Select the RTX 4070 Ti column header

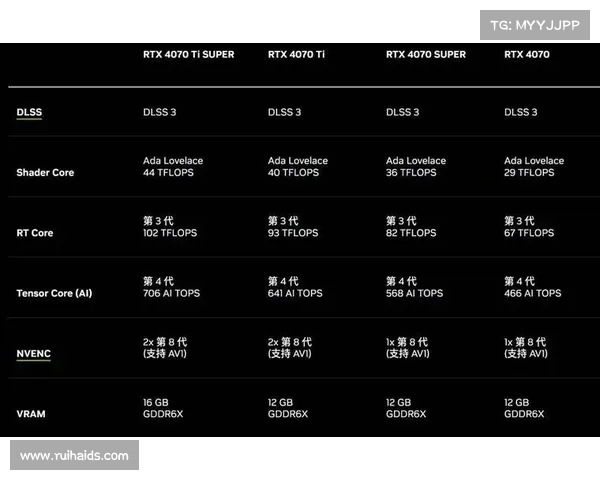[296, 54]
